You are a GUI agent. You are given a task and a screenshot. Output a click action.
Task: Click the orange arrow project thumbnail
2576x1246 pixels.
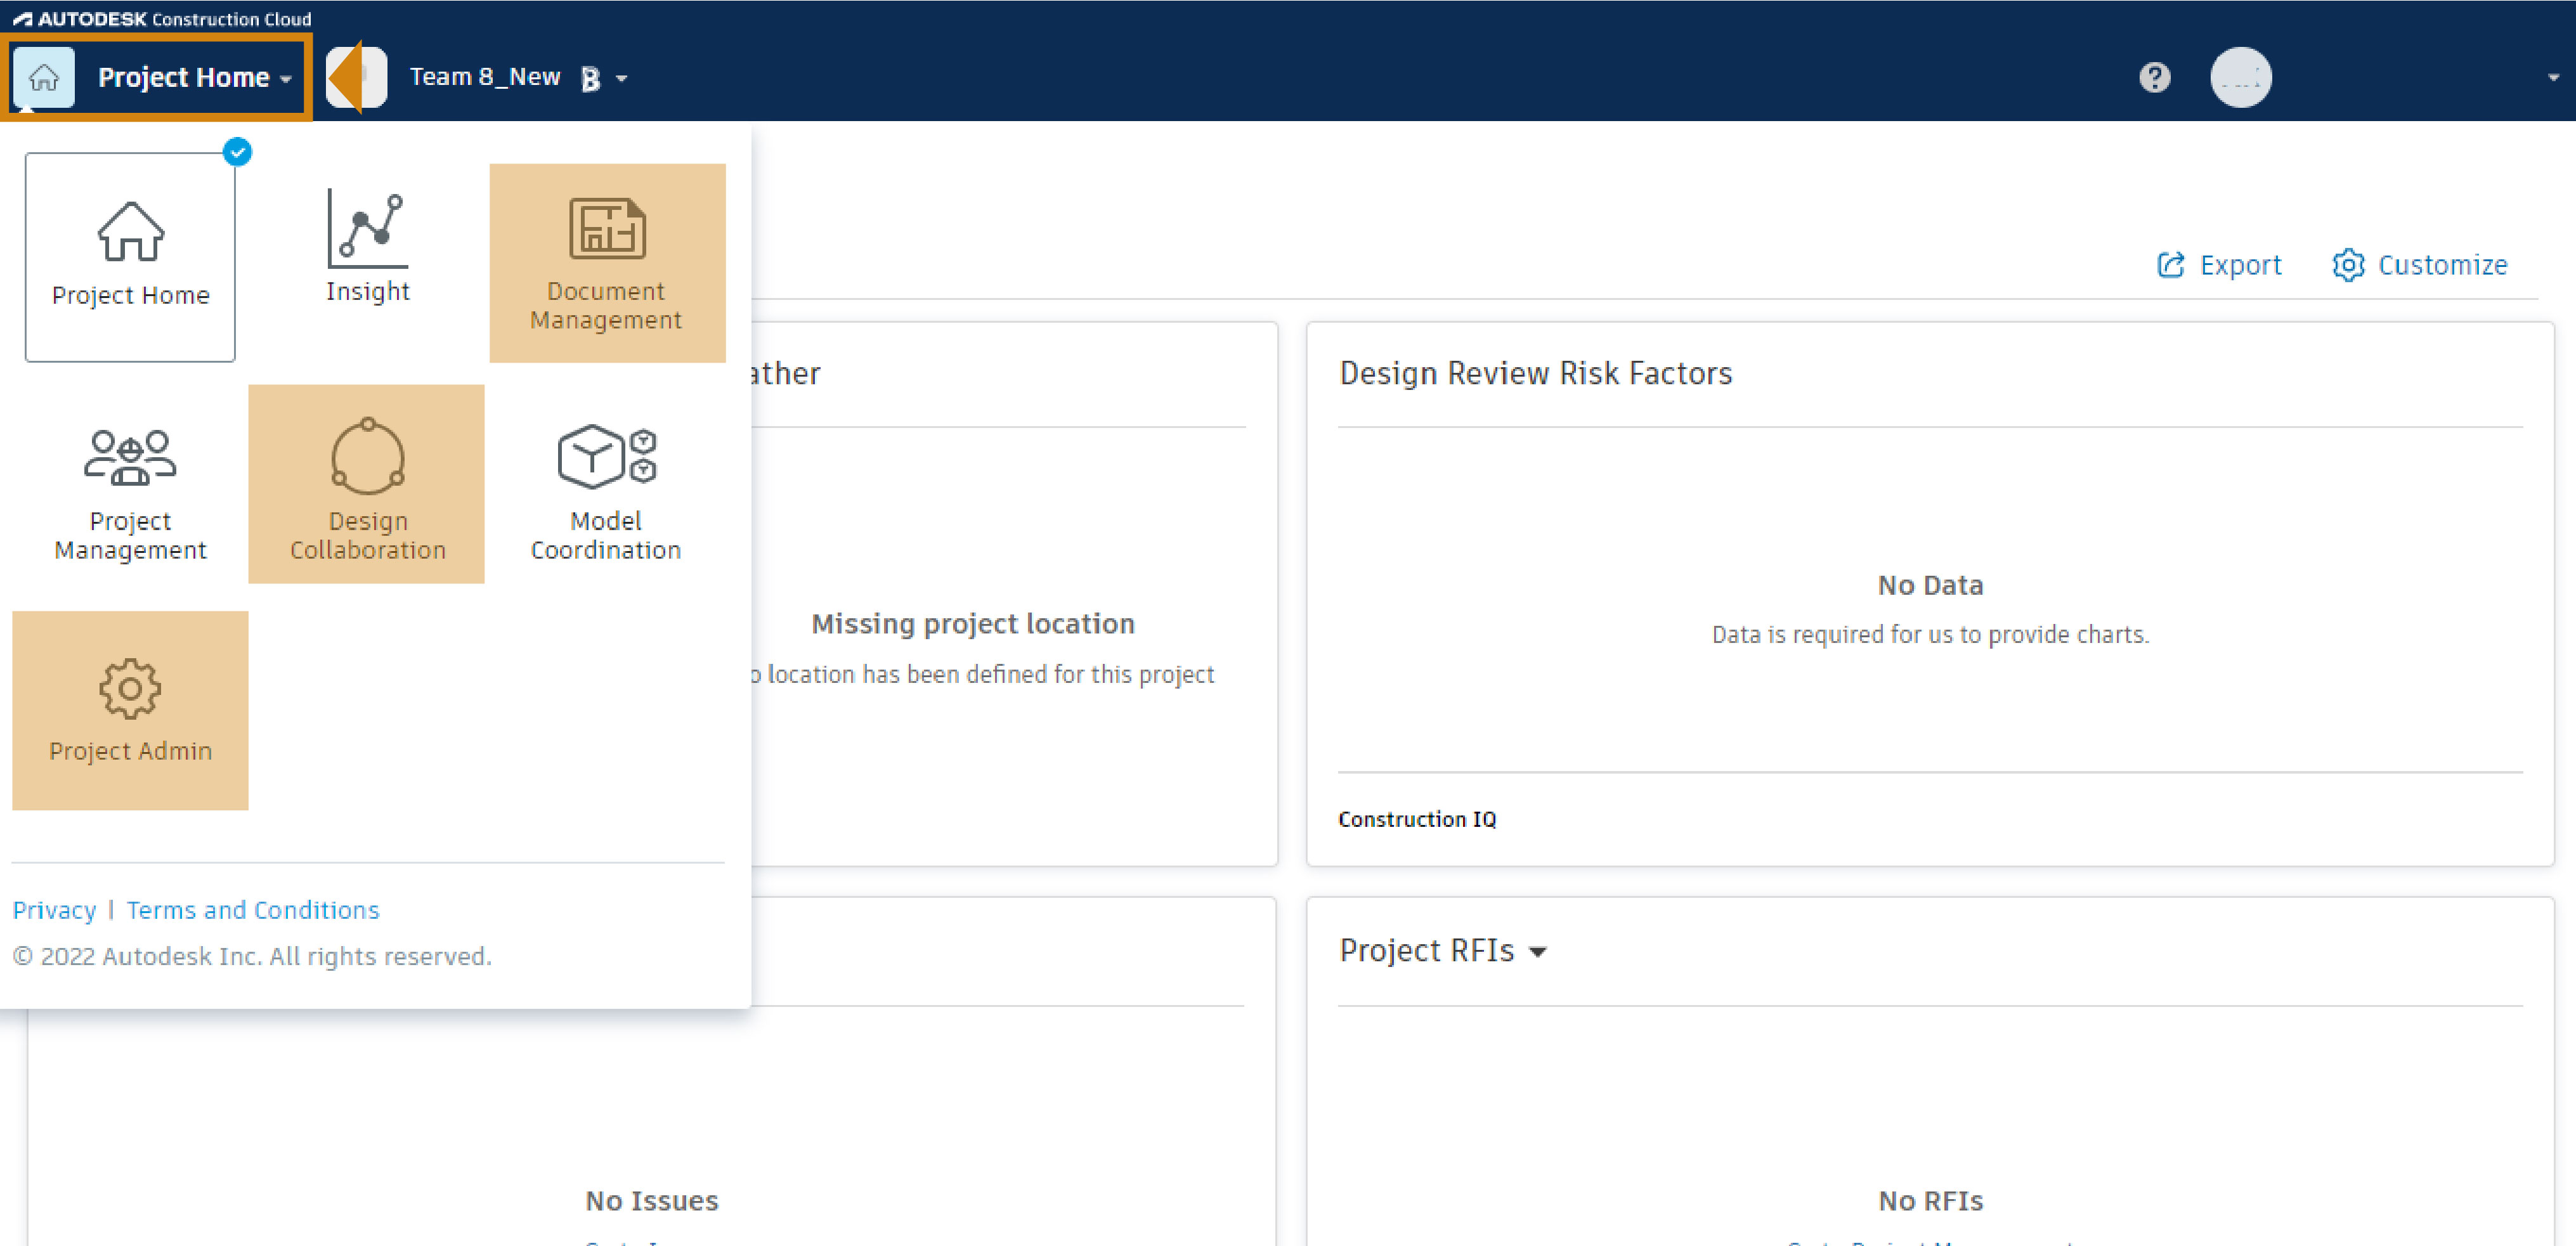(356, 77)
